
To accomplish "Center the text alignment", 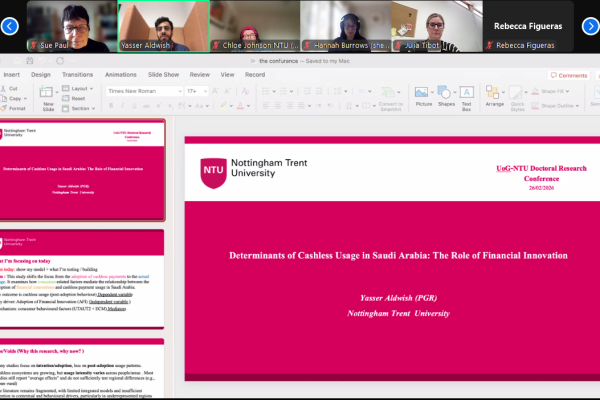I will click(x=278, y=105).
